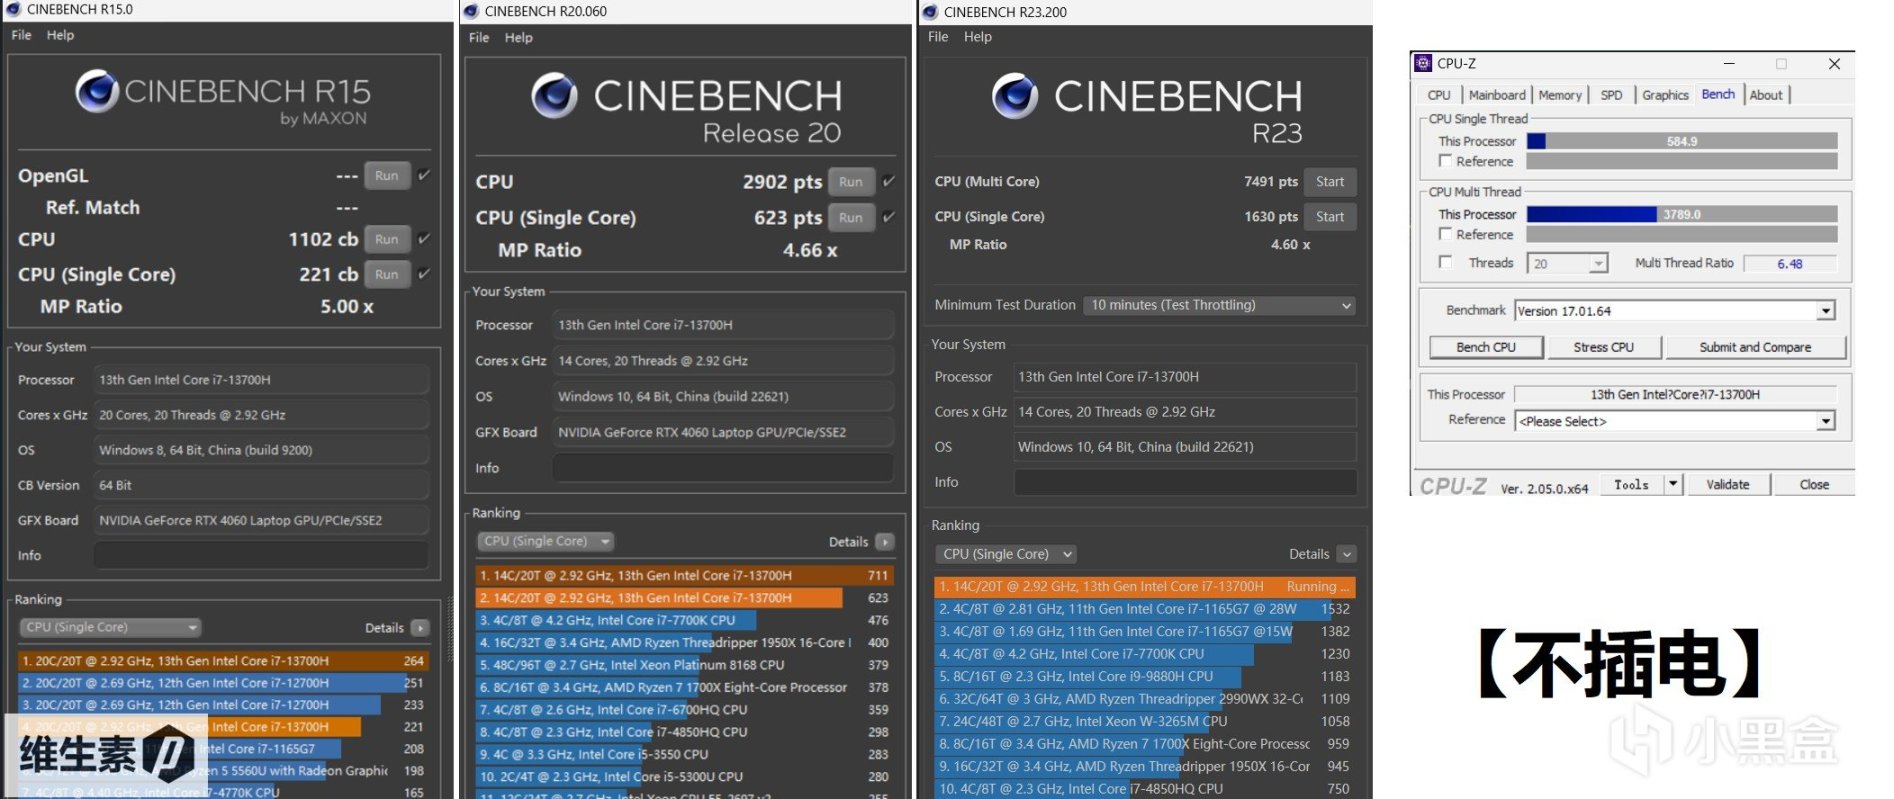1894x799 pixels.
Task: Open the File menu in Cinebench R23
Action: click(x=938, y=37)
